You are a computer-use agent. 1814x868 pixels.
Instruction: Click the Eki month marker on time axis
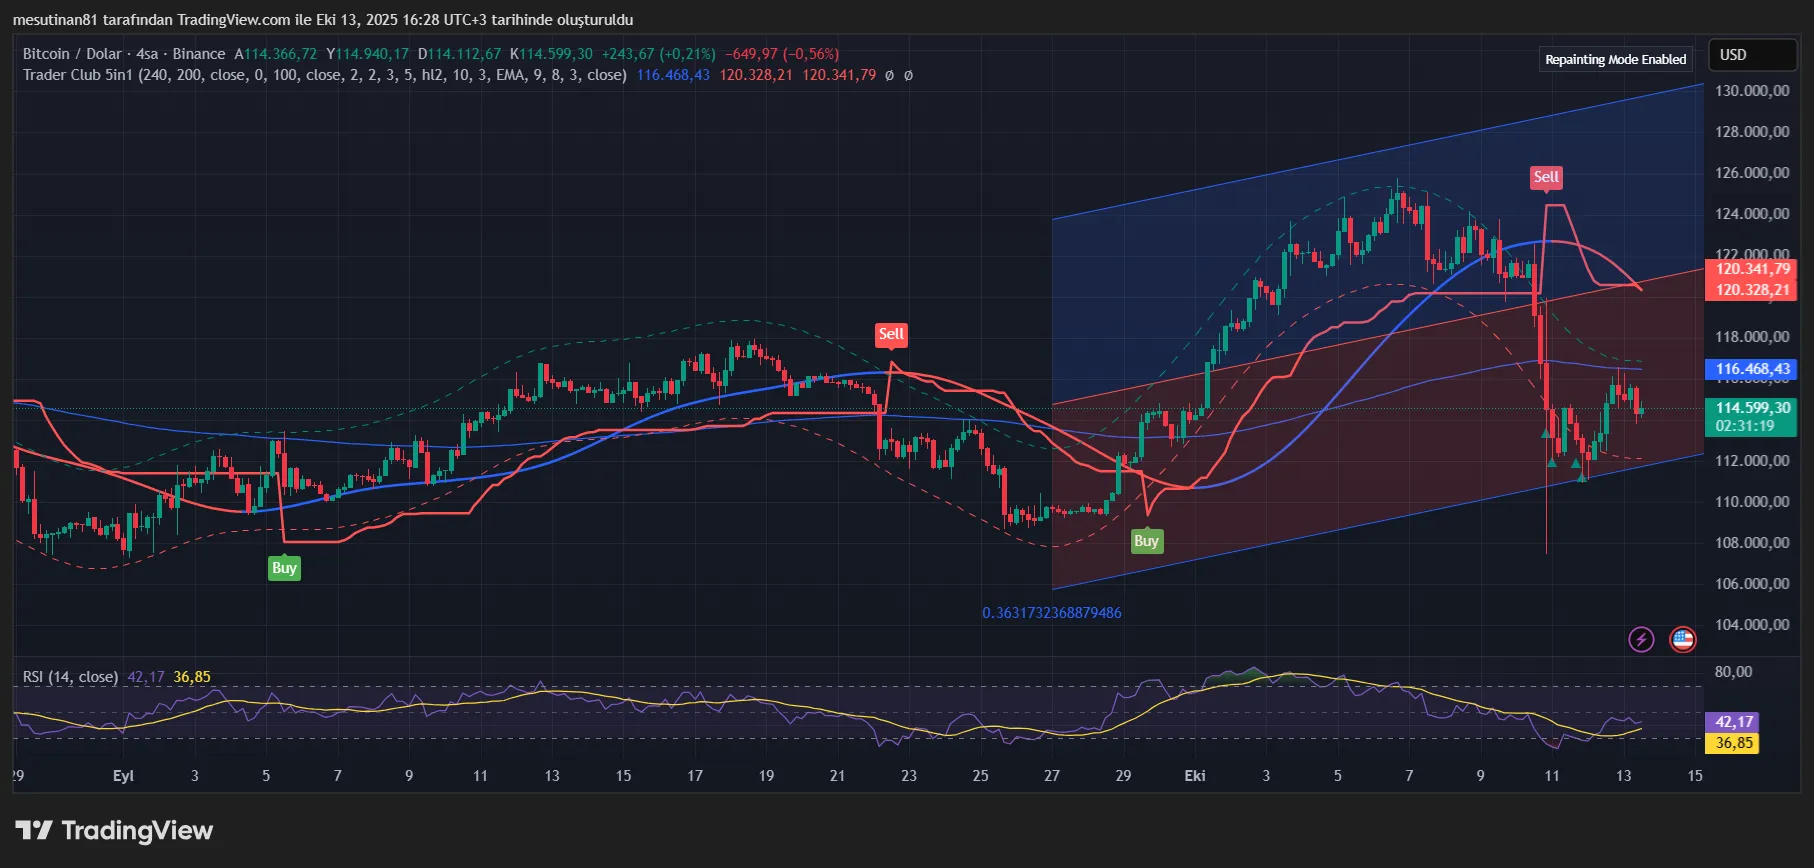(1195, 776)
